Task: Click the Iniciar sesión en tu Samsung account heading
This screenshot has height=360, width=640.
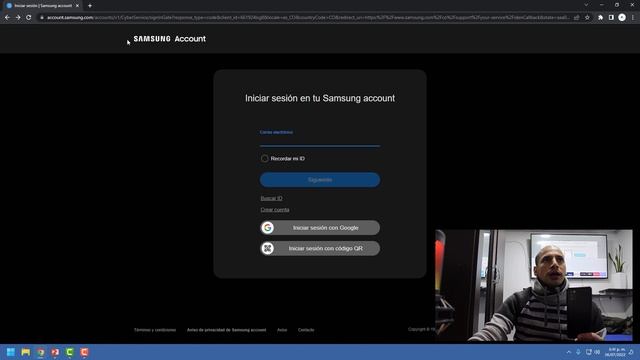Action: pos(320,98)
